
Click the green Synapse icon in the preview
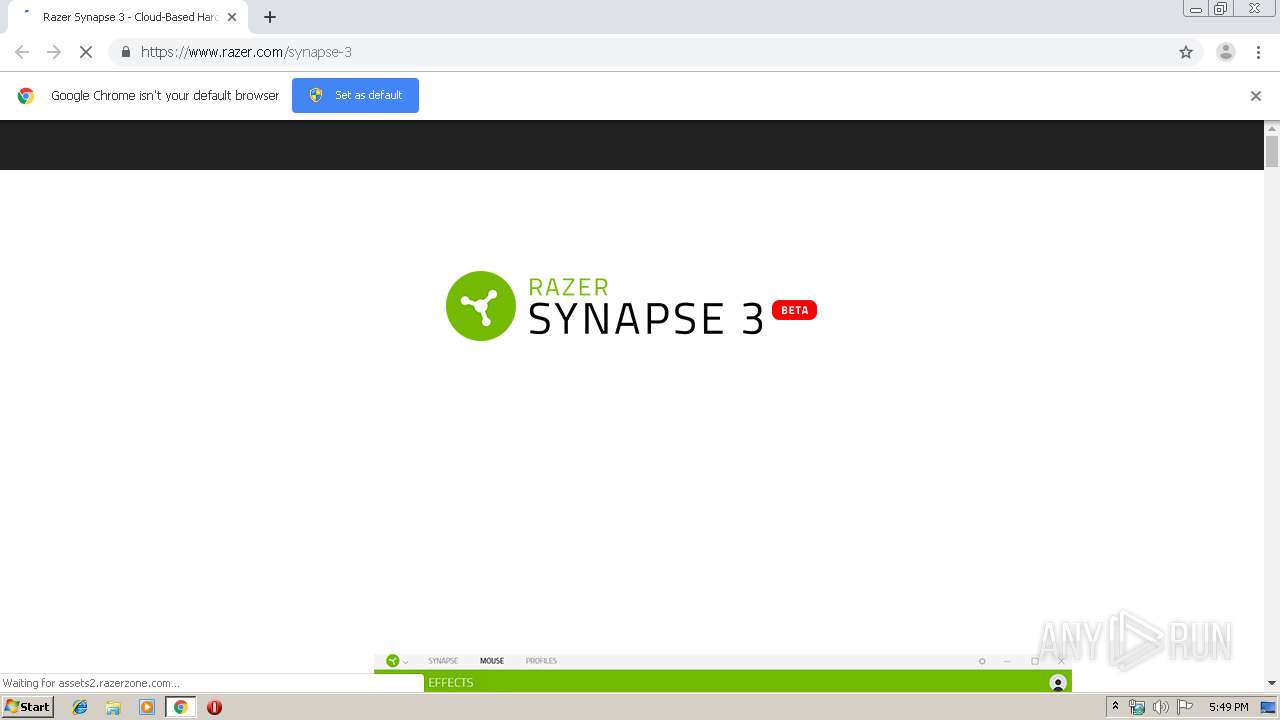[x=393, y=661]
